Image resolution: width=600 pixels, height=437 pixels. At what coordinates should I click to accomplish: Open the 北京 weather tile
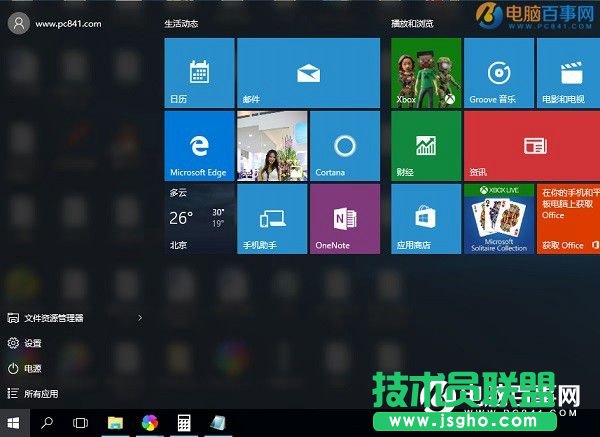(199, 219)
